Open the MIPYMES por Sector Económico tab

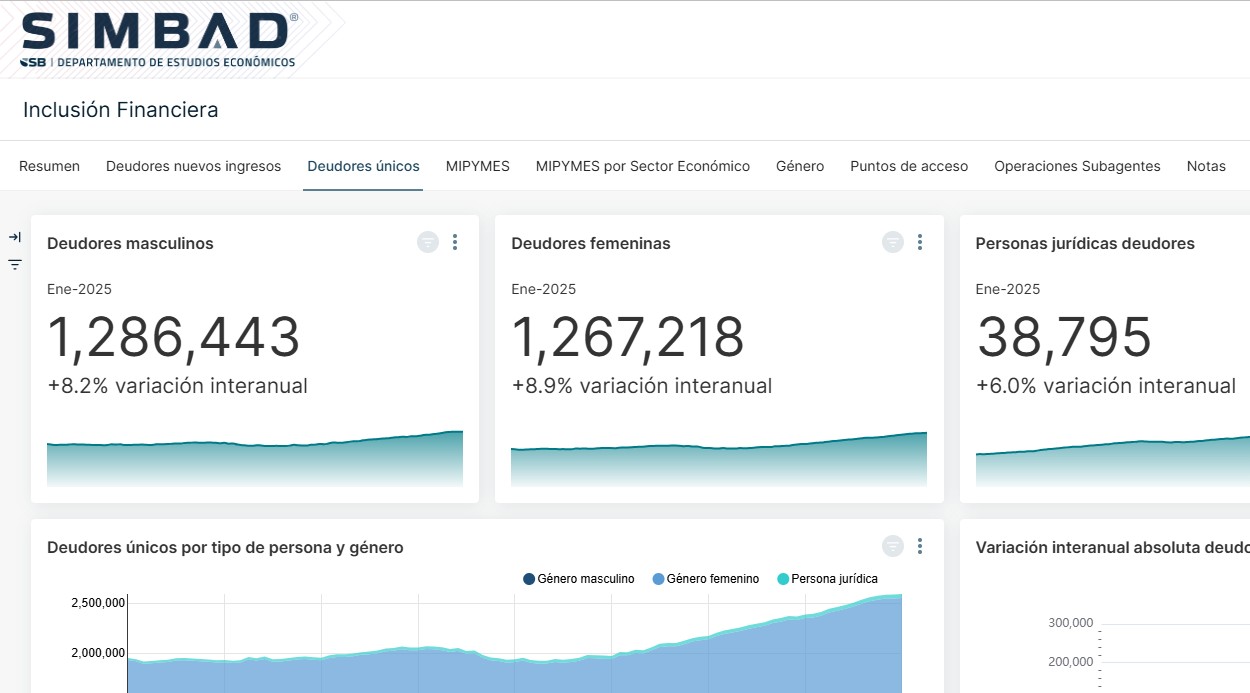(642, 166)
